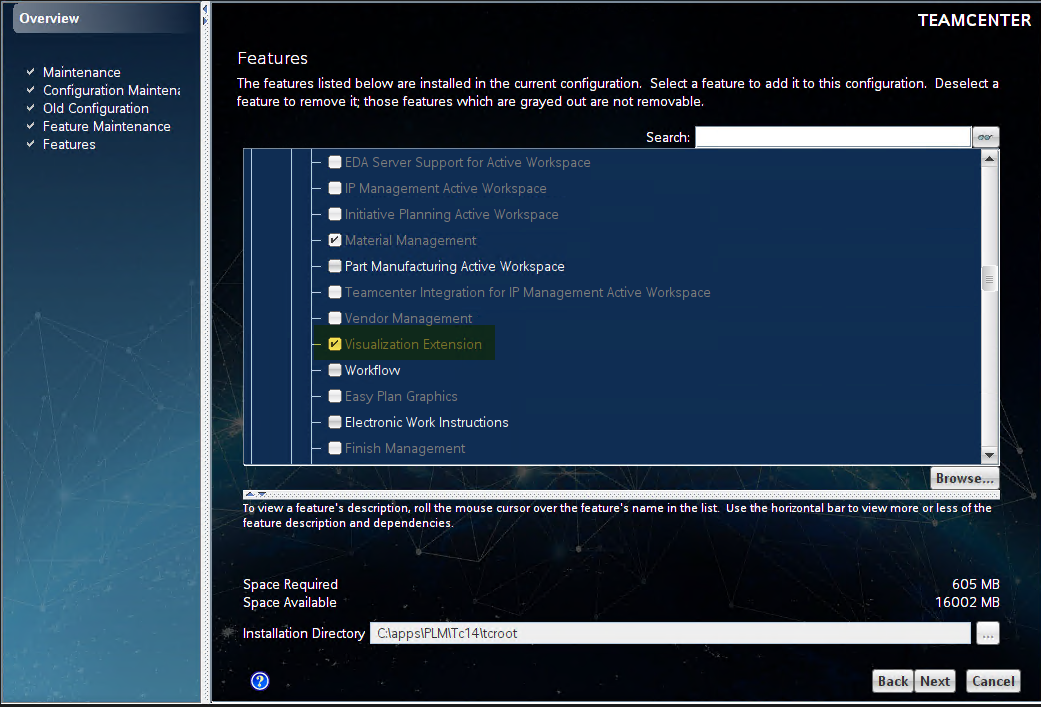
Task: Uncheck the Material Management feature
Action: coord(334,240)
